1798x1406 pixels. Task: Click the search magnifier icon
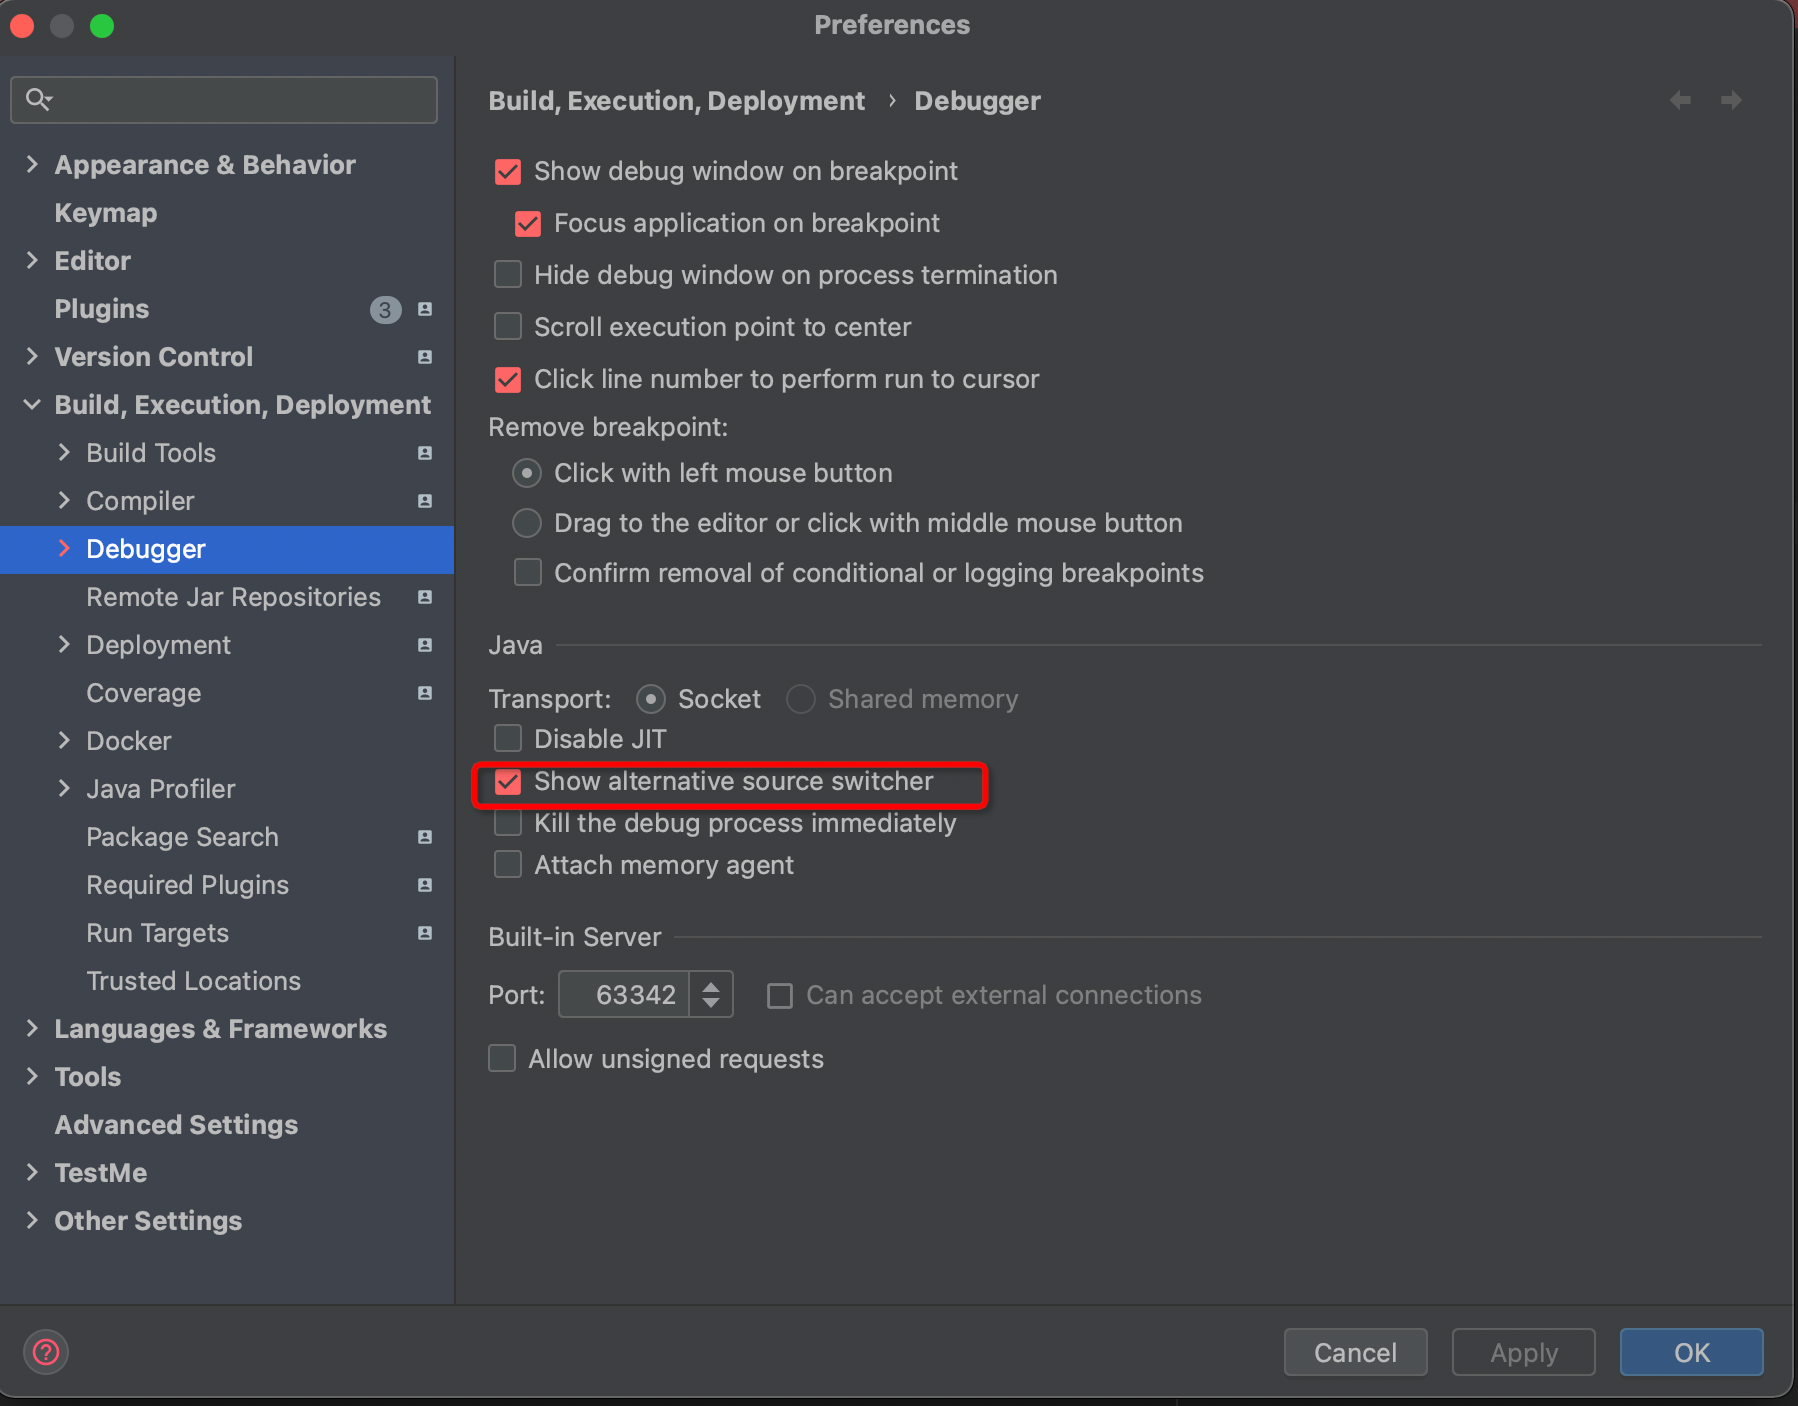tap(38, 99)
